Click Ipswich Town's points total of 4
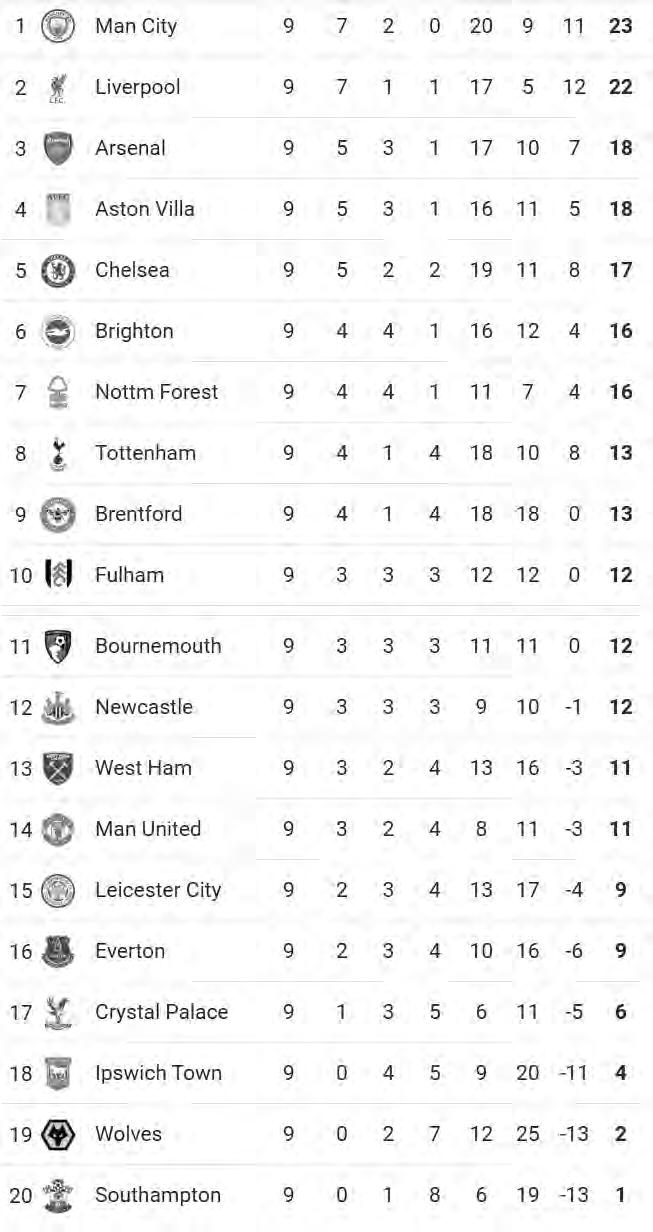 (x=620, y=1073)
